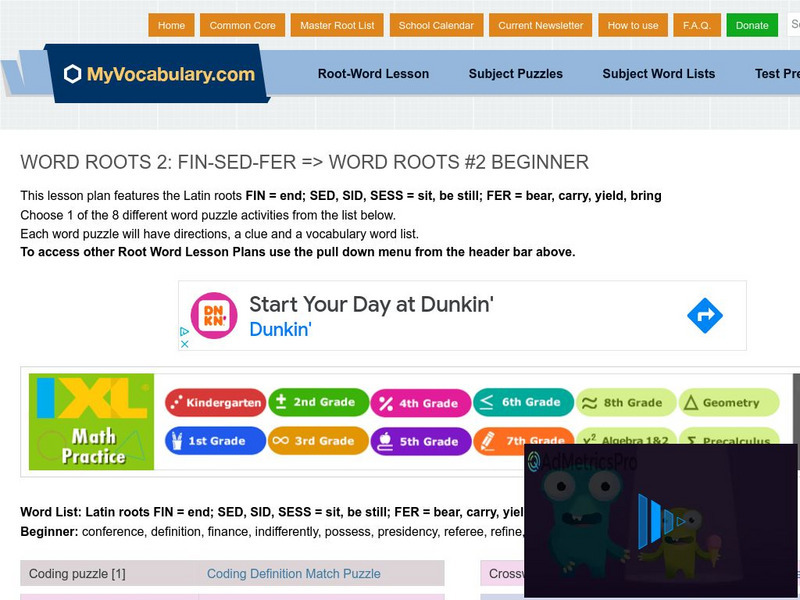Click the Dunkin' pink logo icon
Screen dimensions: 800x600
tap(214, 316)
